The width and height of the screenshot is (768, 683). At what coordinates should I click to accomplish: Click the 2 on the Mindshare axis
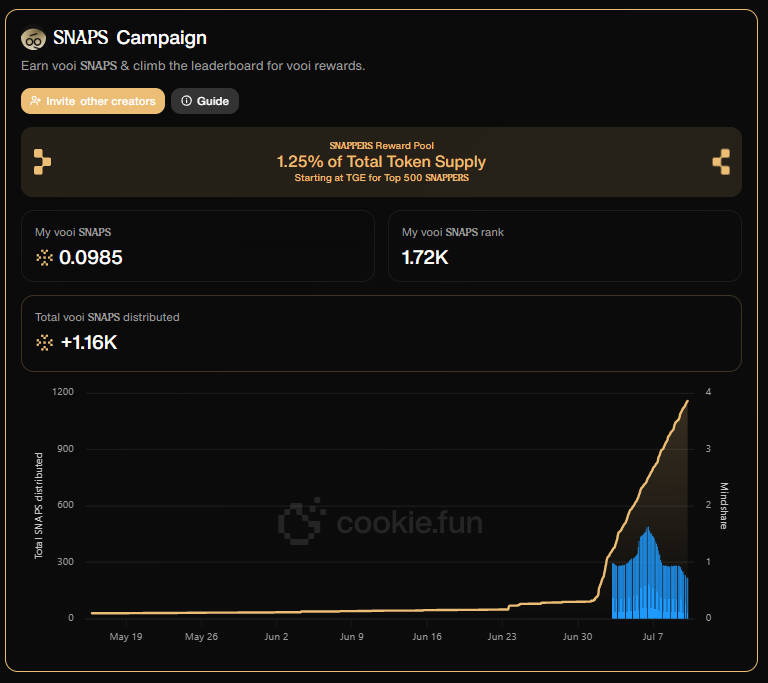pyautogui.click(x=708, y=505)
